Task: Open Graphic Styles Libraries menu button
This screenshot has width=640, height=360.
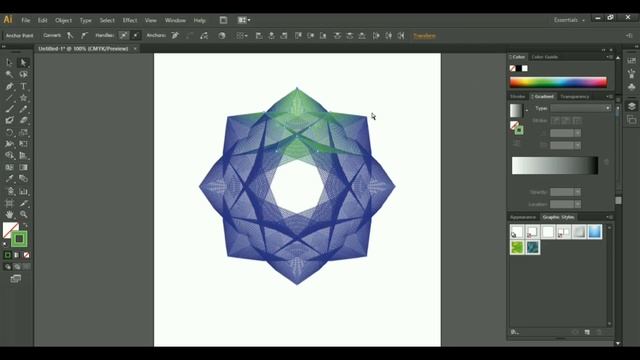Action: tap(515, 332)
